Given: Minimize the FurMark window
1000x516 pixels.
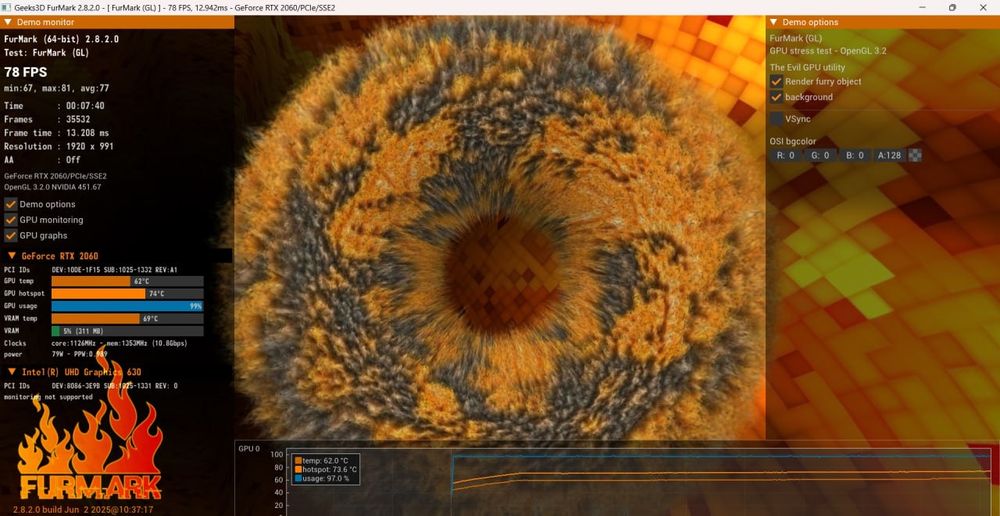Looking at the screenshot, I should click(x=923, y=8).
